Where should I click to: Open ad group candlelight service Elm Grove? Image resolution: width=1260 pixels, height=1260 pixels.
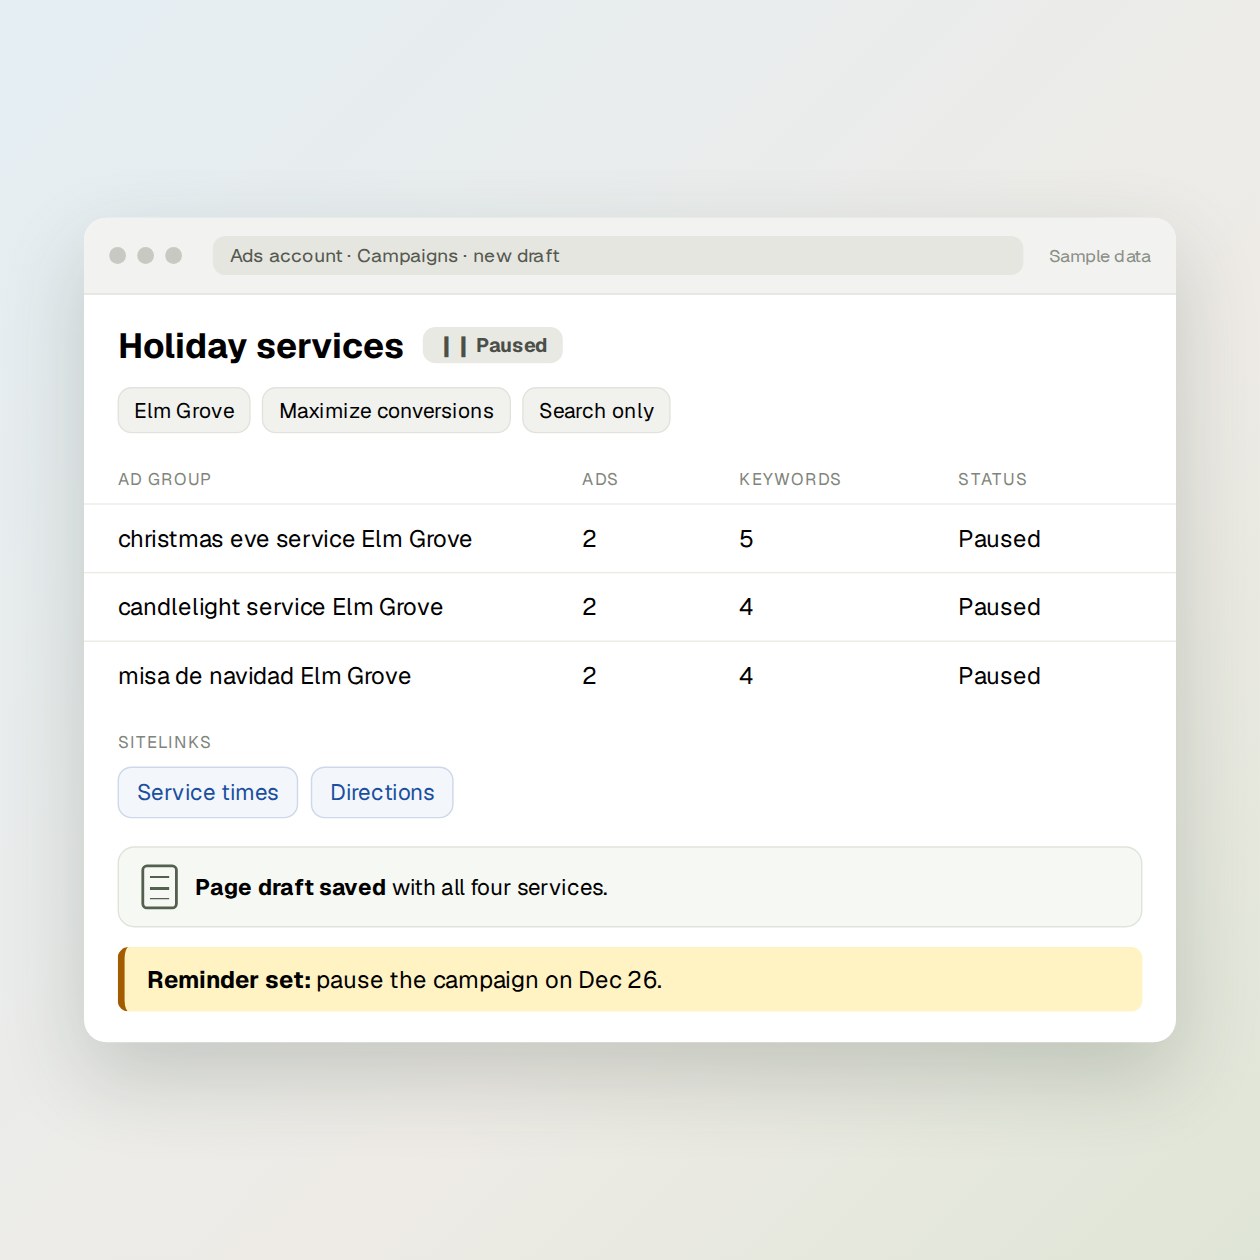click(281, 607)
